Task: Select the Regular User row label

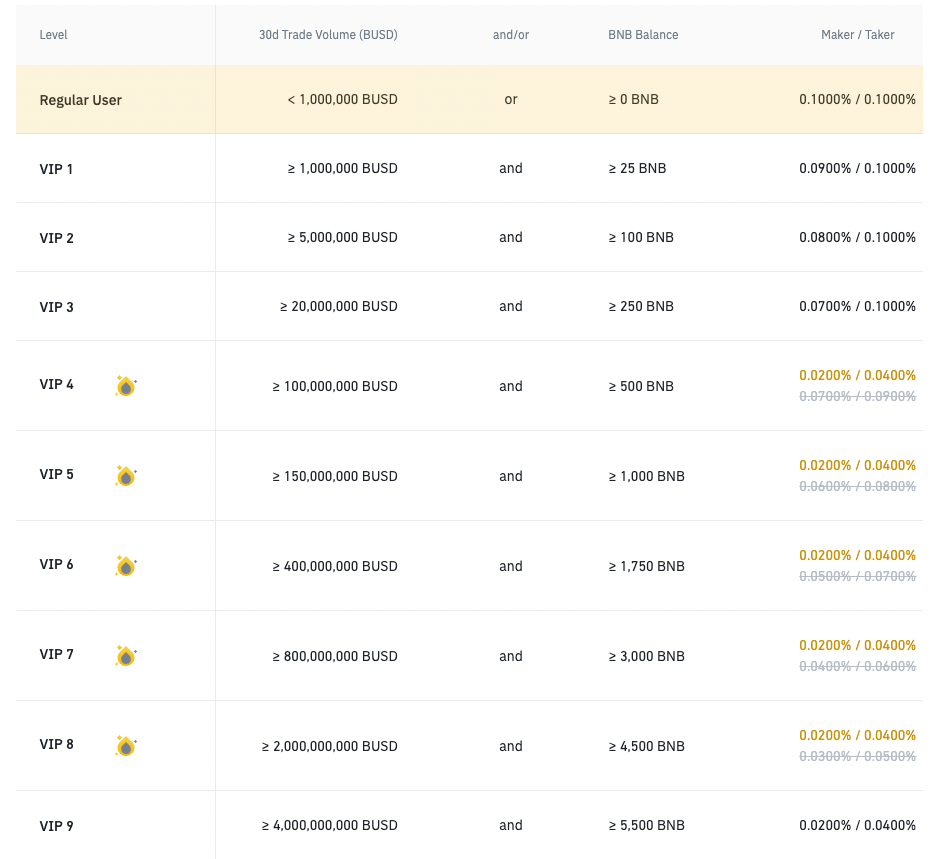Action: pos(80,100)
